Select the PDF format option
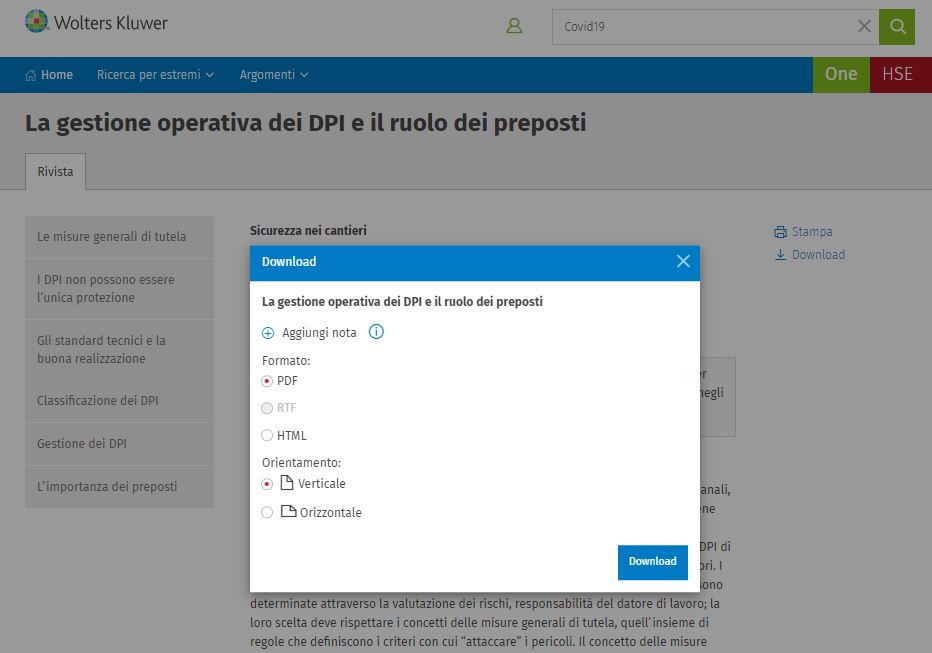The width and height of the screenshot is (932, 653). pyautogui.click(x=267, y=381)
